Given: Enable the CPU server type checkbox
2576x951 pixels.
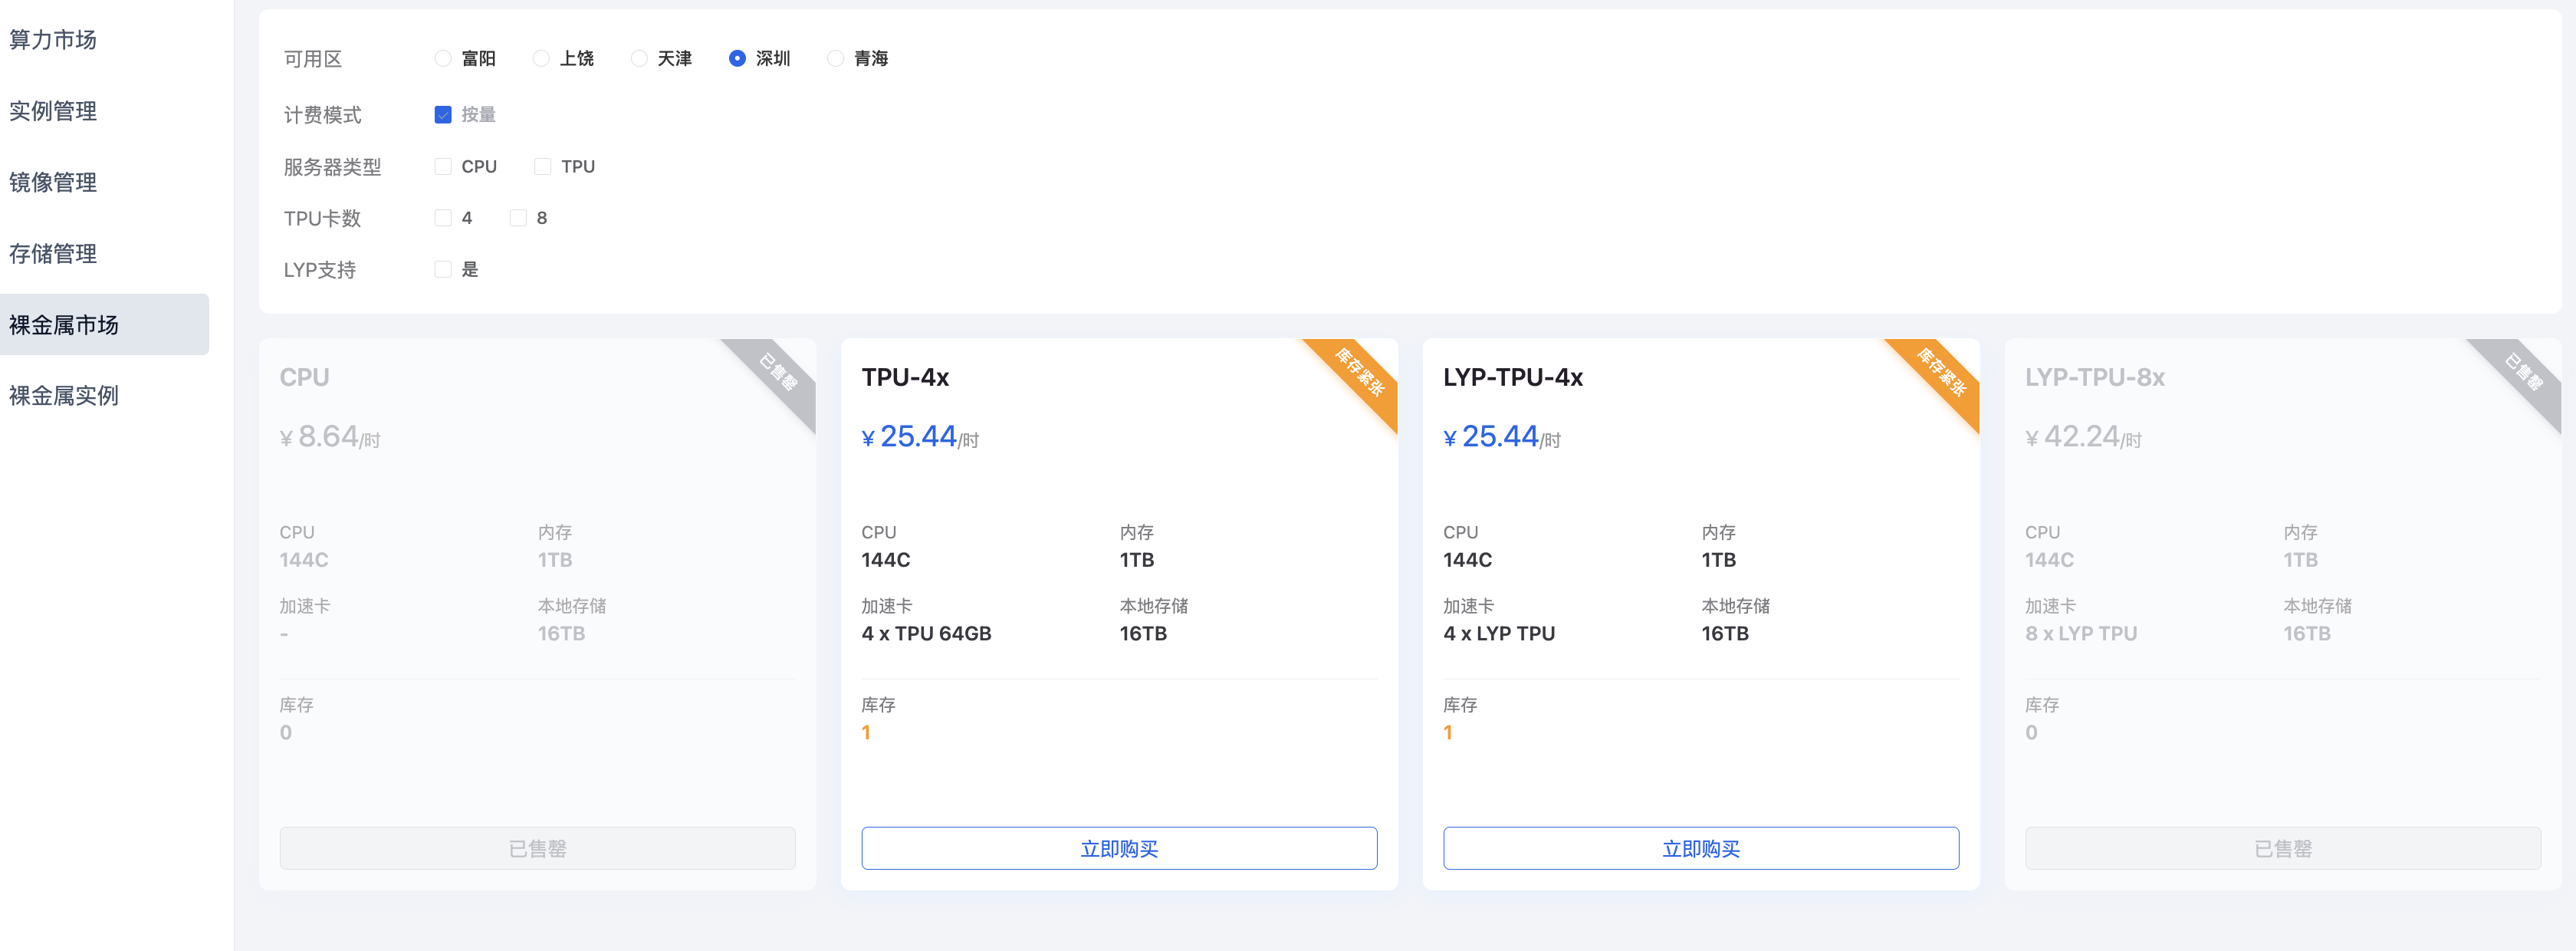Looking at the screenshot, I should (443, 167).
